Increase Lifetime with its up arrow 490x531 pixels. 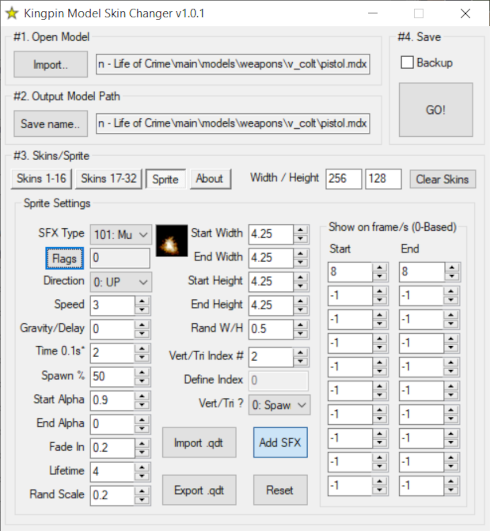(x=142, y=467)
